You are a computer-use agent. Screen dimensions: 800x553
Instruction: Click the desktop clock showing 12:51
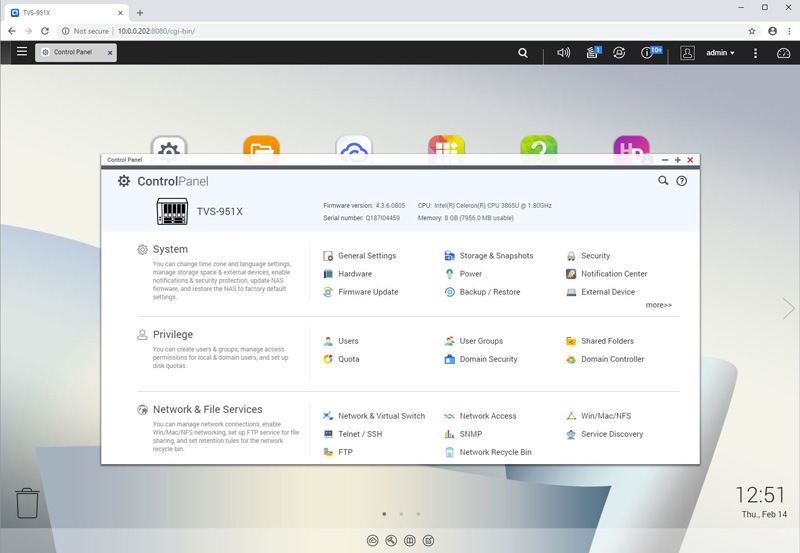[x=760, y=495]
